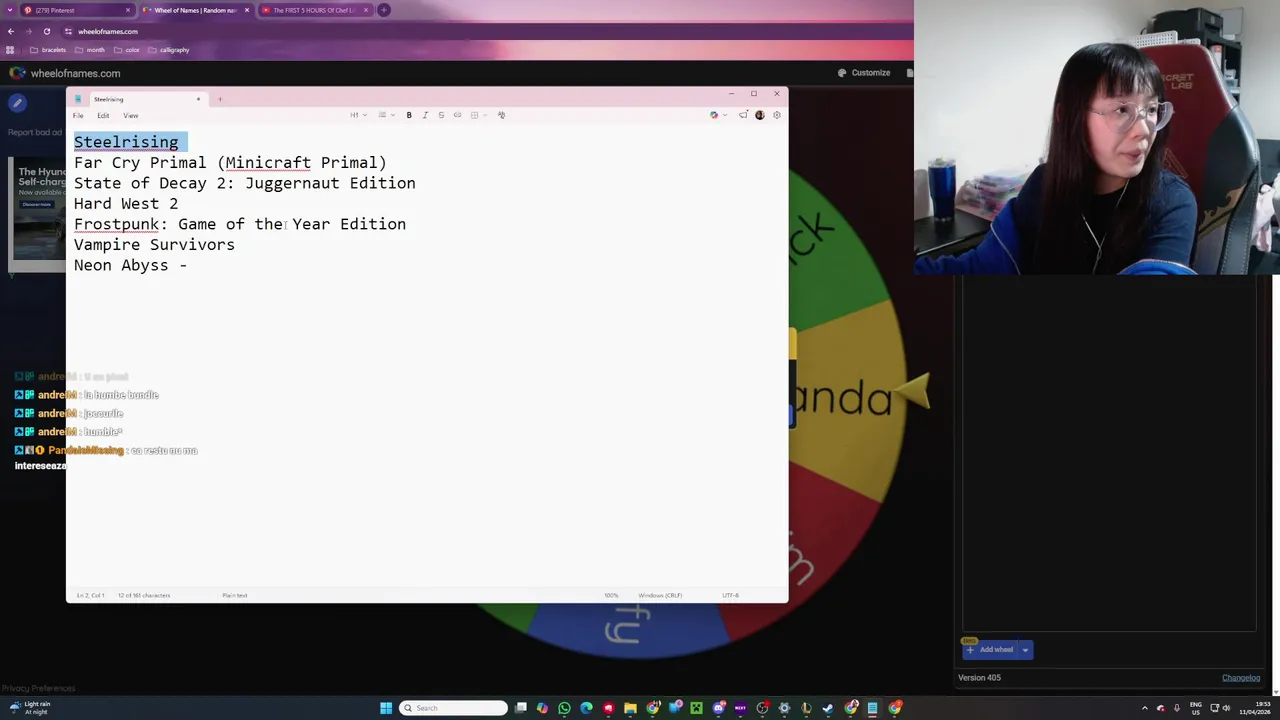This screenshot has width=1280, height=720.
Task: Apply strikethrough formatting in Notepad
Action: point(441,115)
